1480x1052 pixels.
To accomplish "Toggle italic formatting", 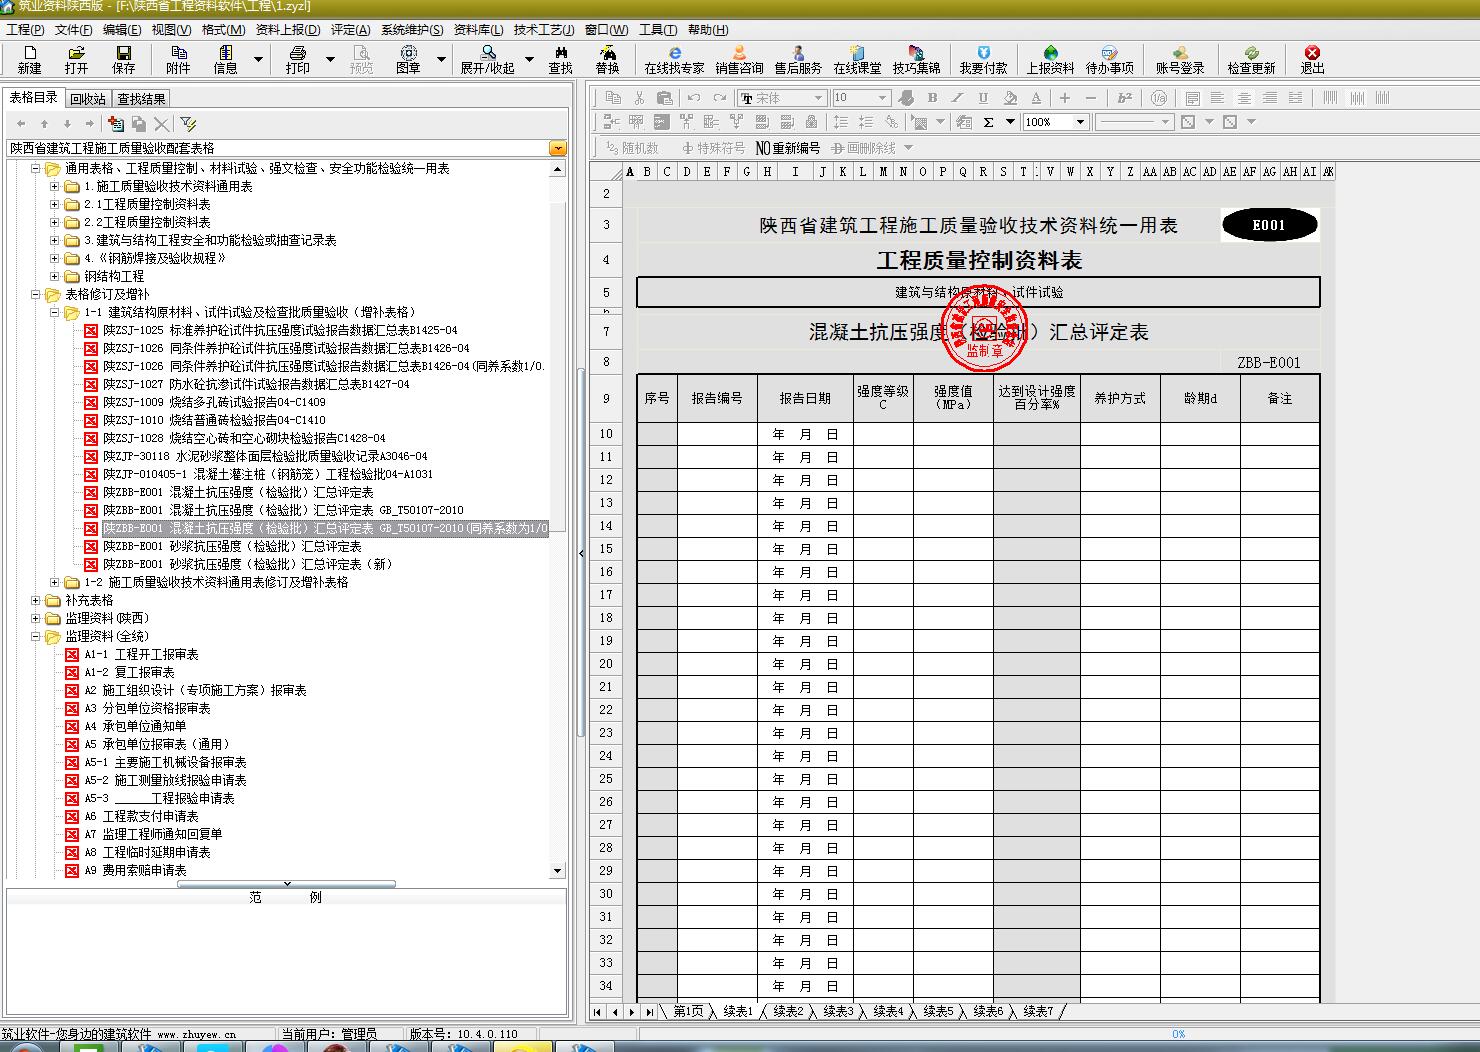I will click(x=957, y=98).
